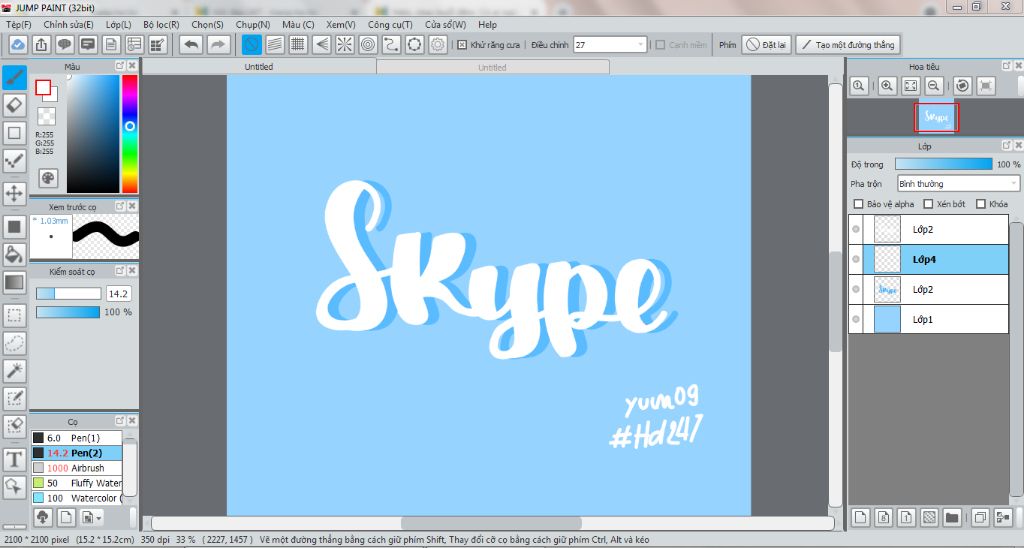1024x548 pixels.
Task: Select the dashed rectangle Selection tool
Action: [x=14, y=315]
